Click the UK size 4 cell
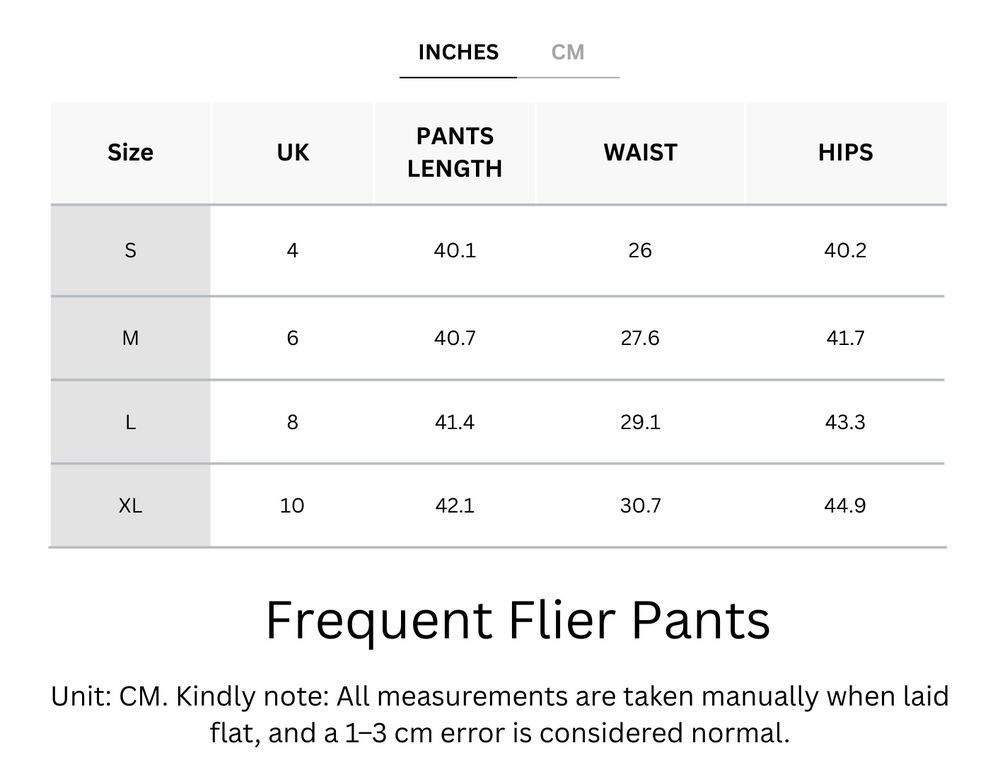 point(292,251)
